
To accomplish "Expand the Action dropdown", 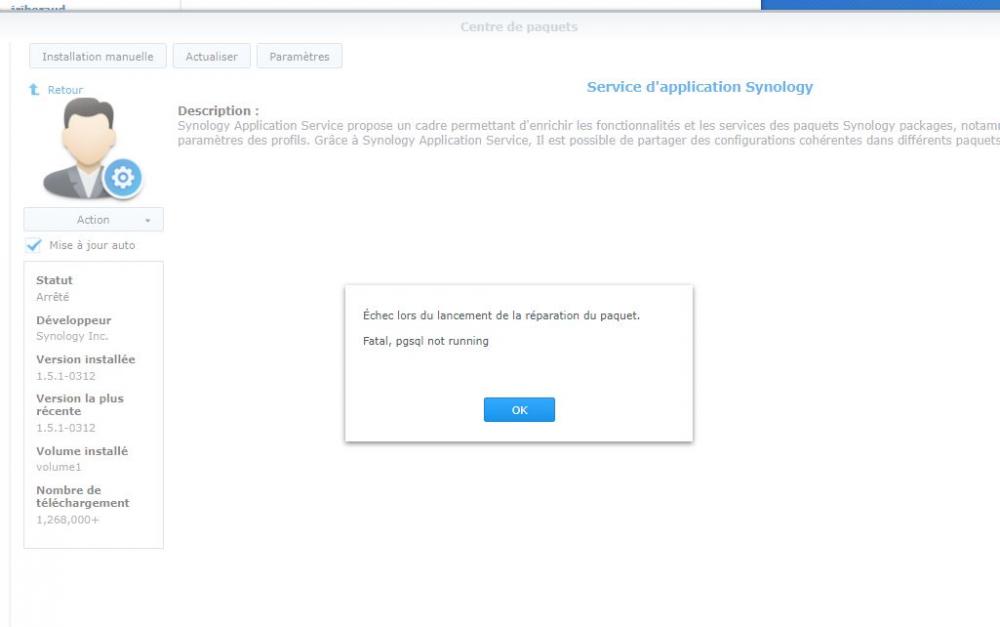I will pyautogui.click(x=93, y=219).
